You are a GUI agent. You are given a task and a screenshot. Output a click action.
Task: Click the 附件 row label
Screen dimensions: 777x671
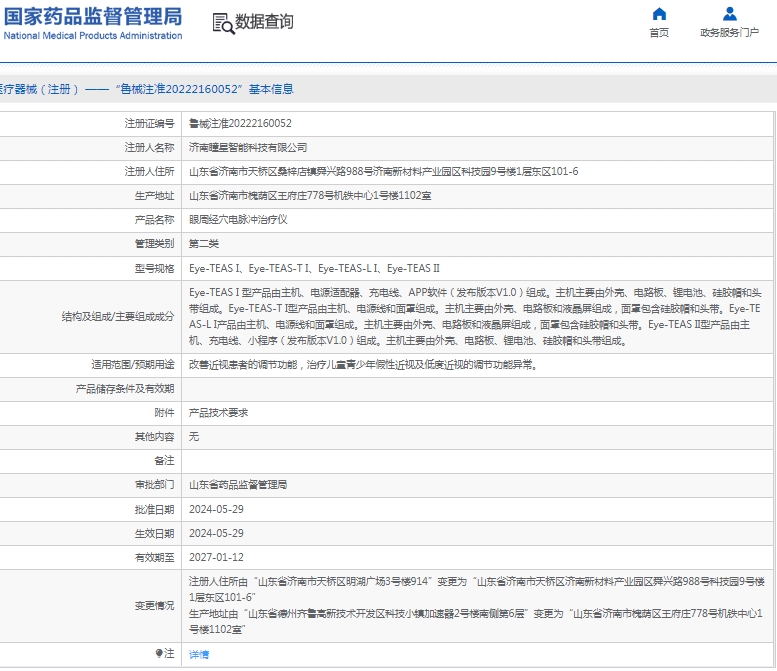pyautogui.click(x=164, y=413)
